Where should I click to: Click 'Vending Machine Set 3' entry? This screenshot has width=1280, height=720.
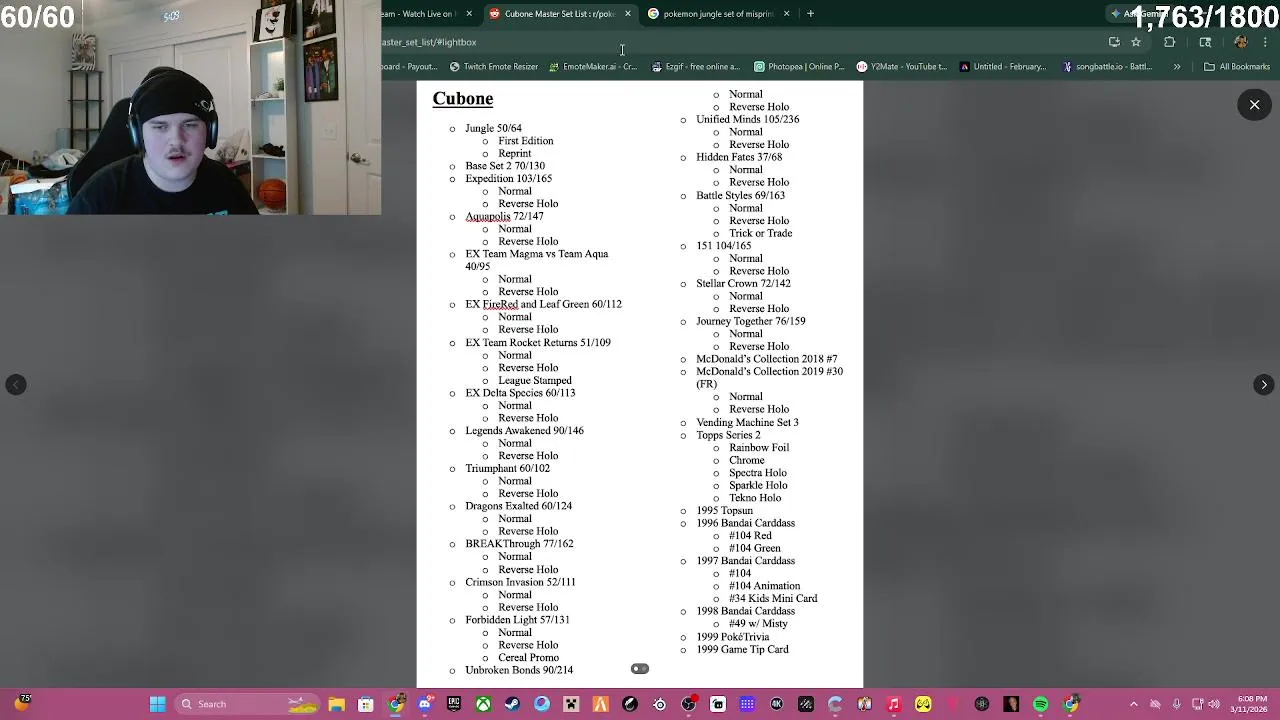747,422
